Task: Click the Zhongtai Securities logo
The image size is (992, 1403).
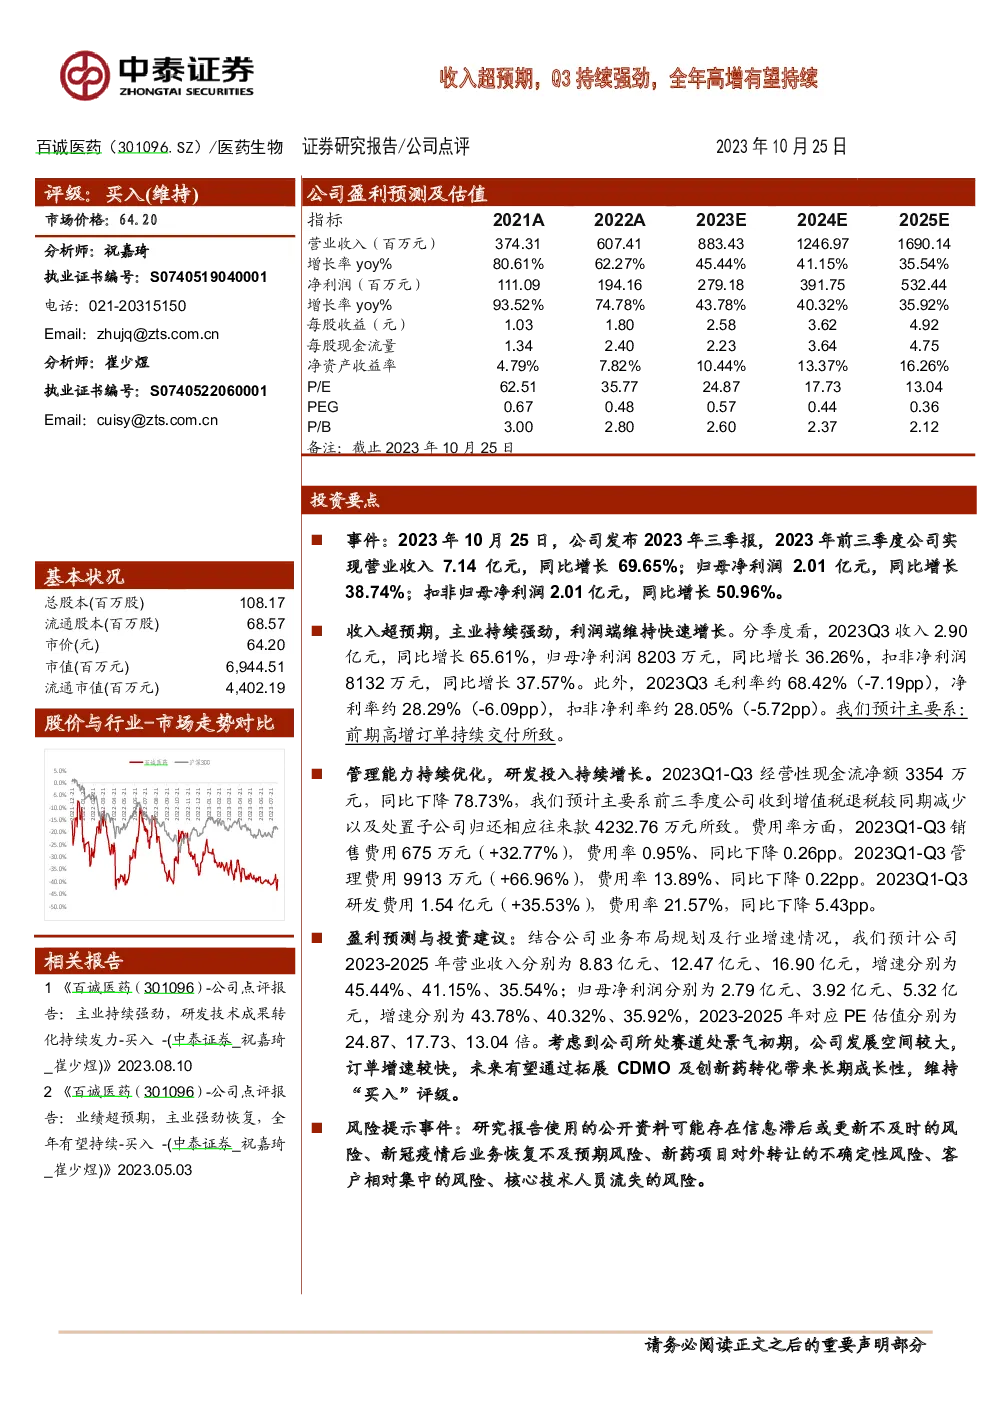Action: [157, 76]
